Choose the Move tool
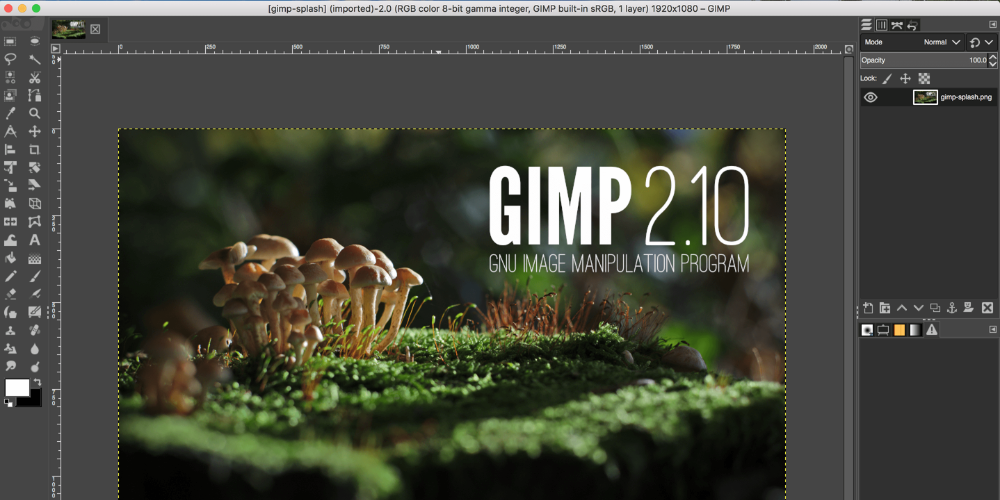The image size is (1000, 500). [34, 132]
